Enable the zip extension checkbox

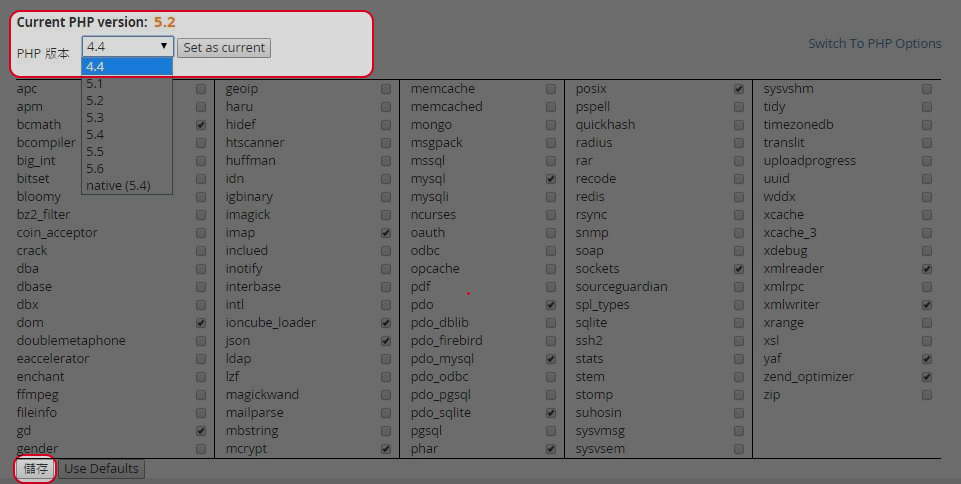click(927, 395)
